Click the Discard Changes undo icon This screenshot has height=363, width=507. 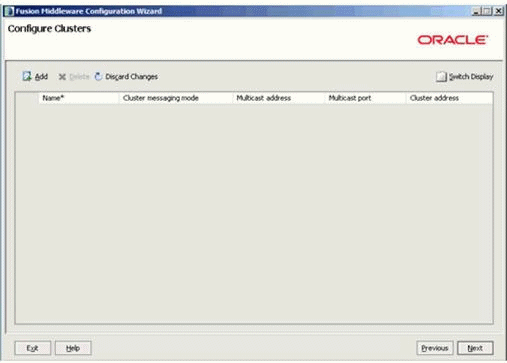tap(98, 76)
